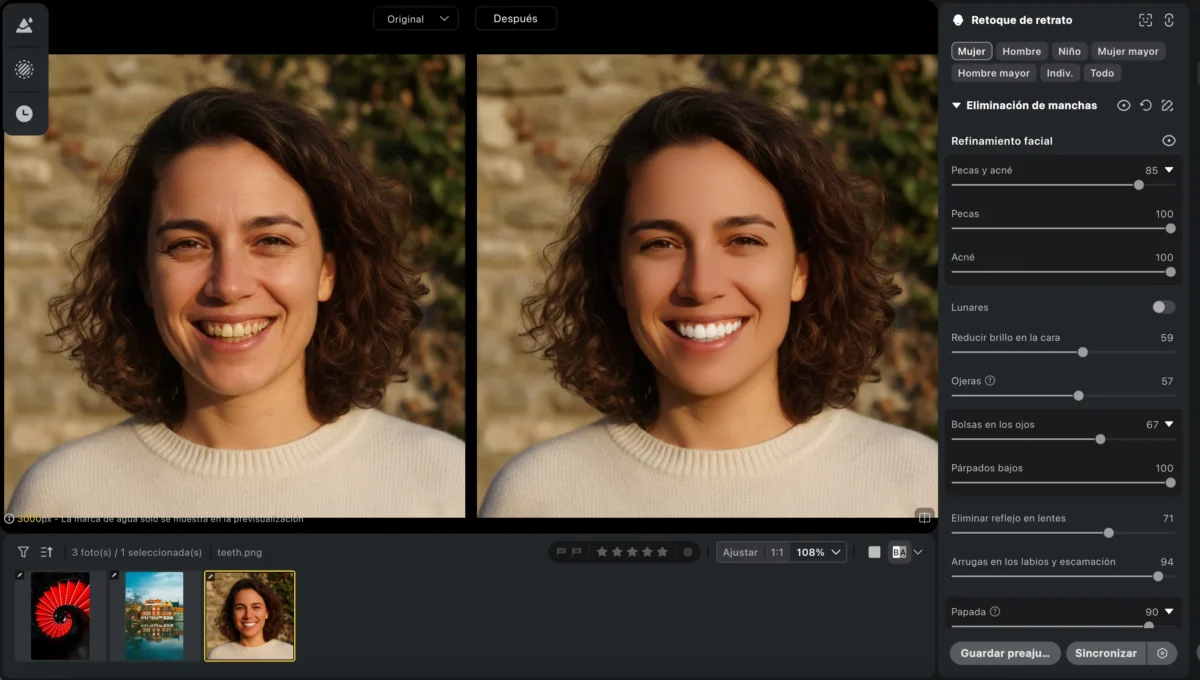Viewport: 1200px width, 680px height.
Task: Toggle visibility eye for Eliminación de manchas
Action: pyautogui.click(x=1124, y=105)
